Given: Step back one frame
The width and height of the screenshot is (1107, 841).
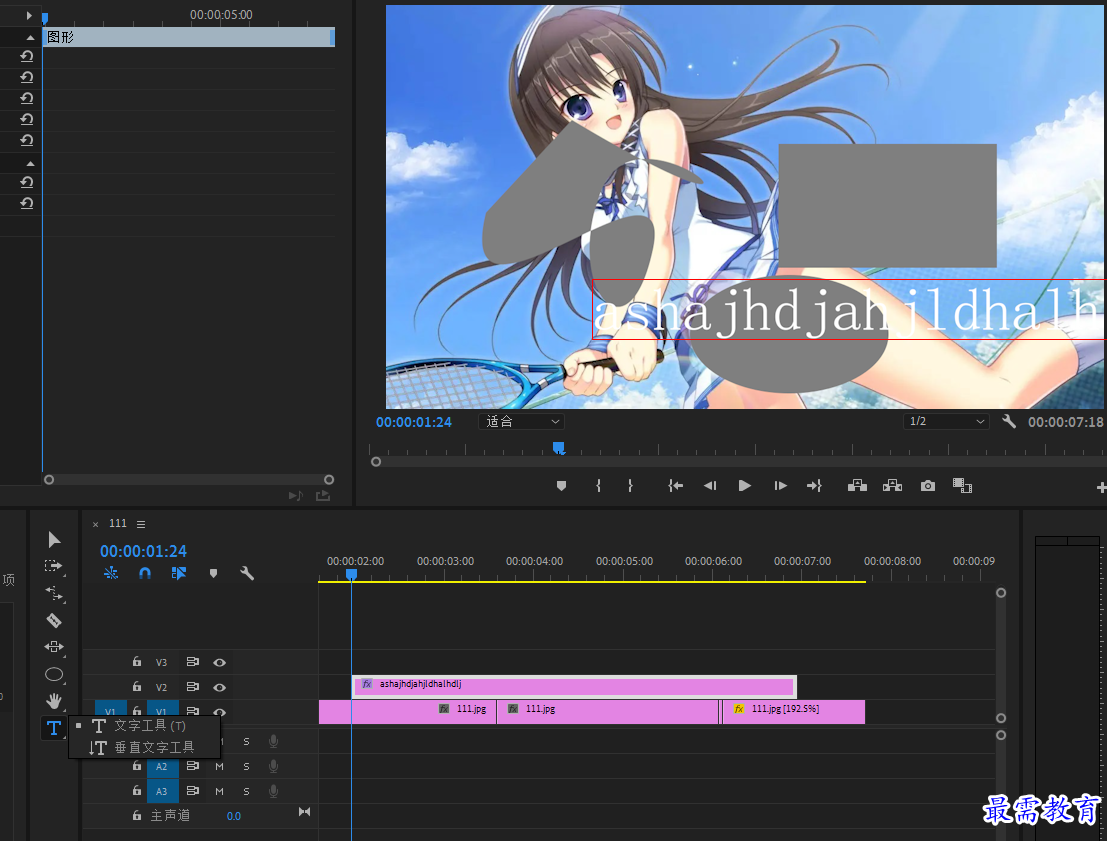Looking at the screenshot, I should (x=710, y=486).
